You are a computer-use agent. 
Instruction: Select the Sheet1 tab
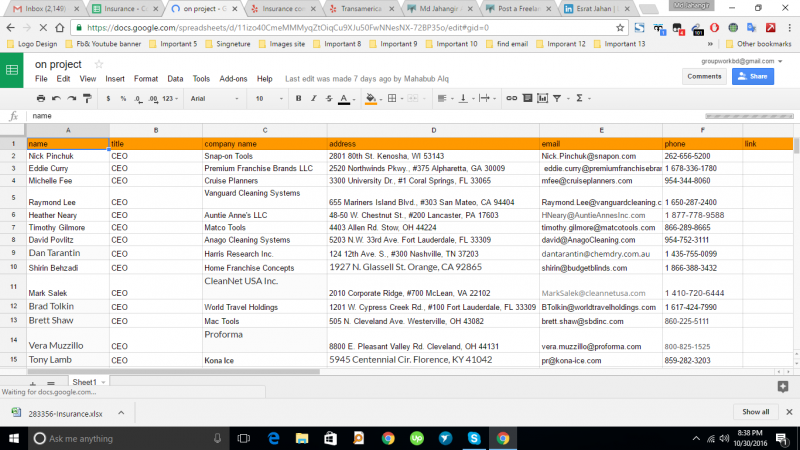tap(89, 382)
